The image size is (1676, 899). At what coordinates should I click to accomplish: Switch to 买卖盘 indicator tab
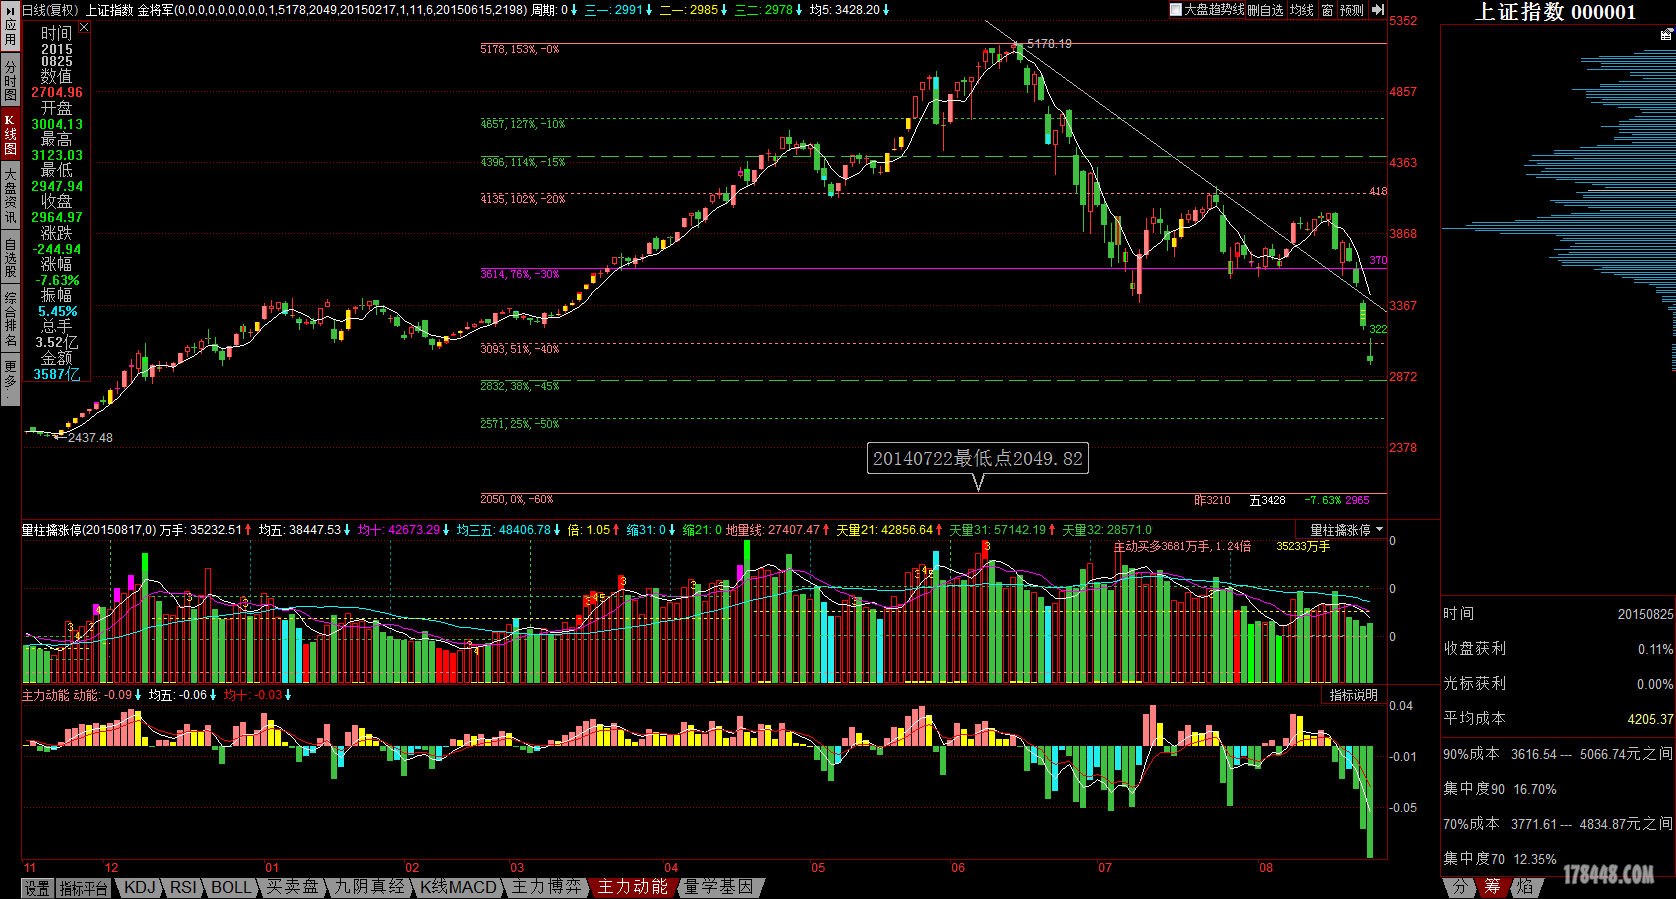[293, 888]
